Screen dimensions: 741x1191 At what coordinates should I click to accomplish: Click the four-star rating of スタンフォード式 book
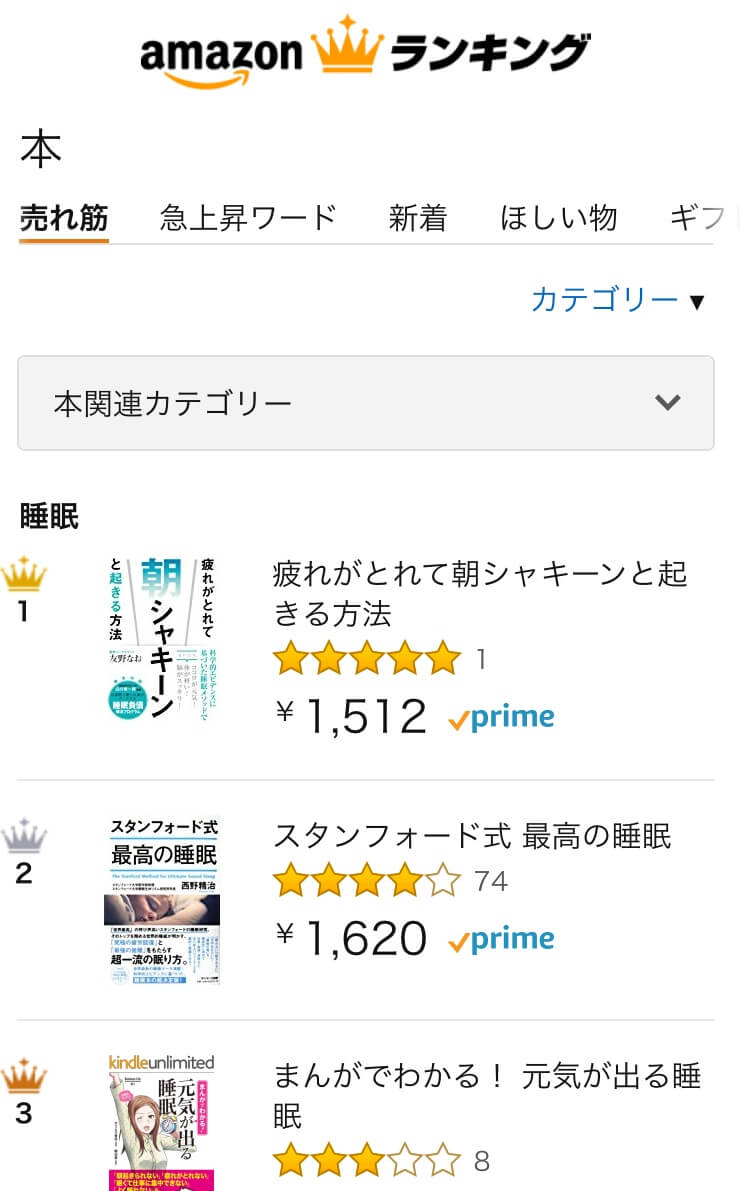click(366, 881)
